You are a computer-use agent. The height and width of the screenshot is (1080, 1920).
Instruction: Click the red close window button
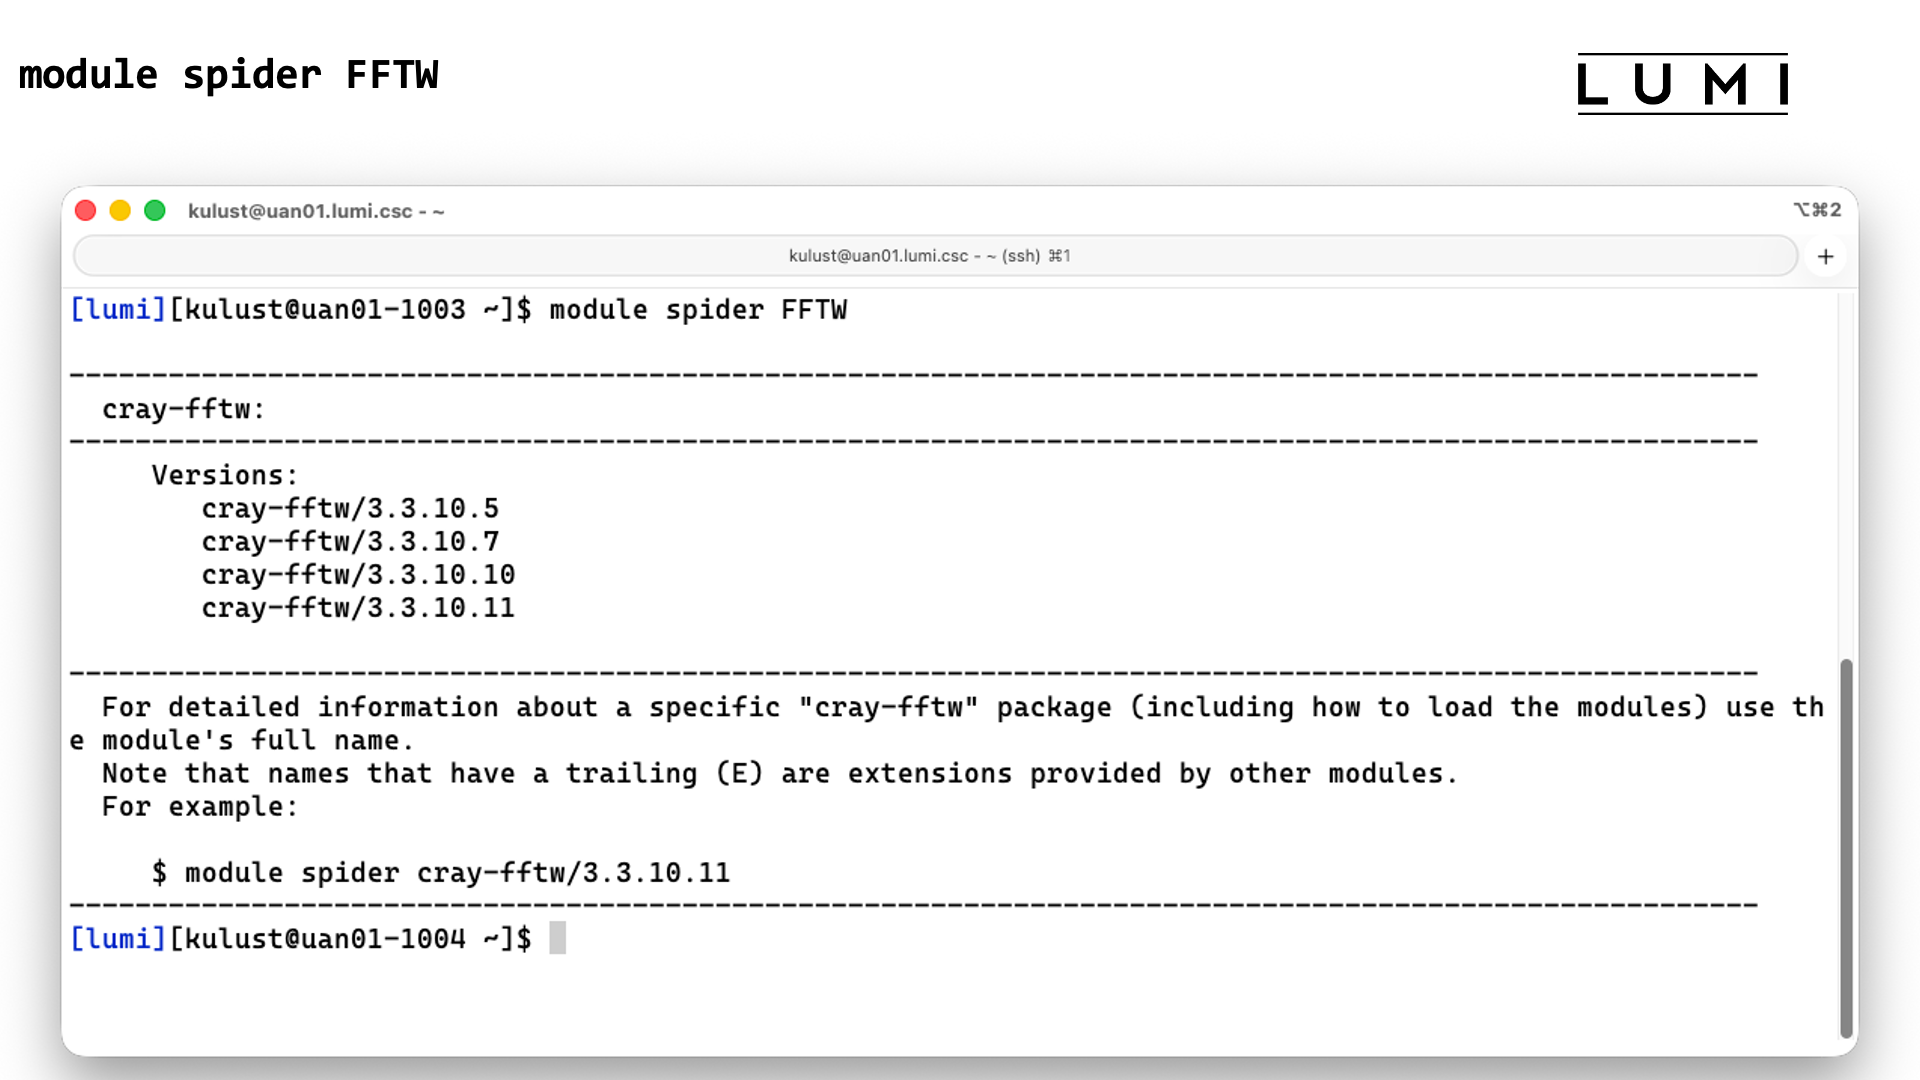click(86, 211)
